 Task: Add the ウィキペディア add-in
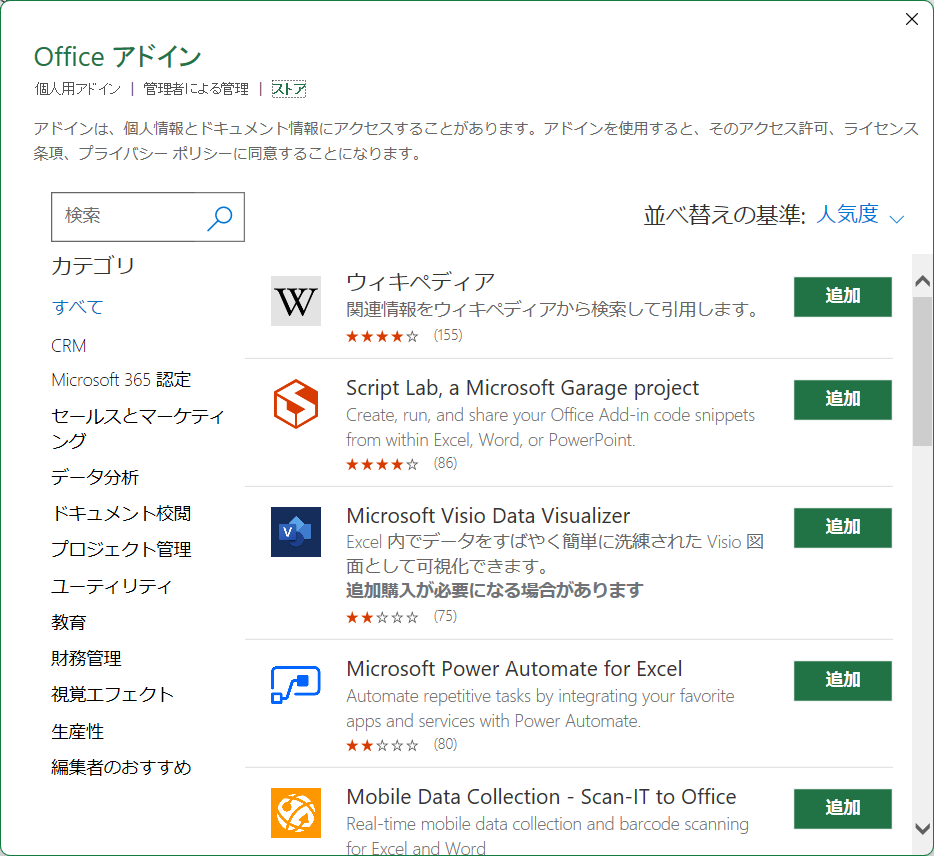tap(842, 297)
